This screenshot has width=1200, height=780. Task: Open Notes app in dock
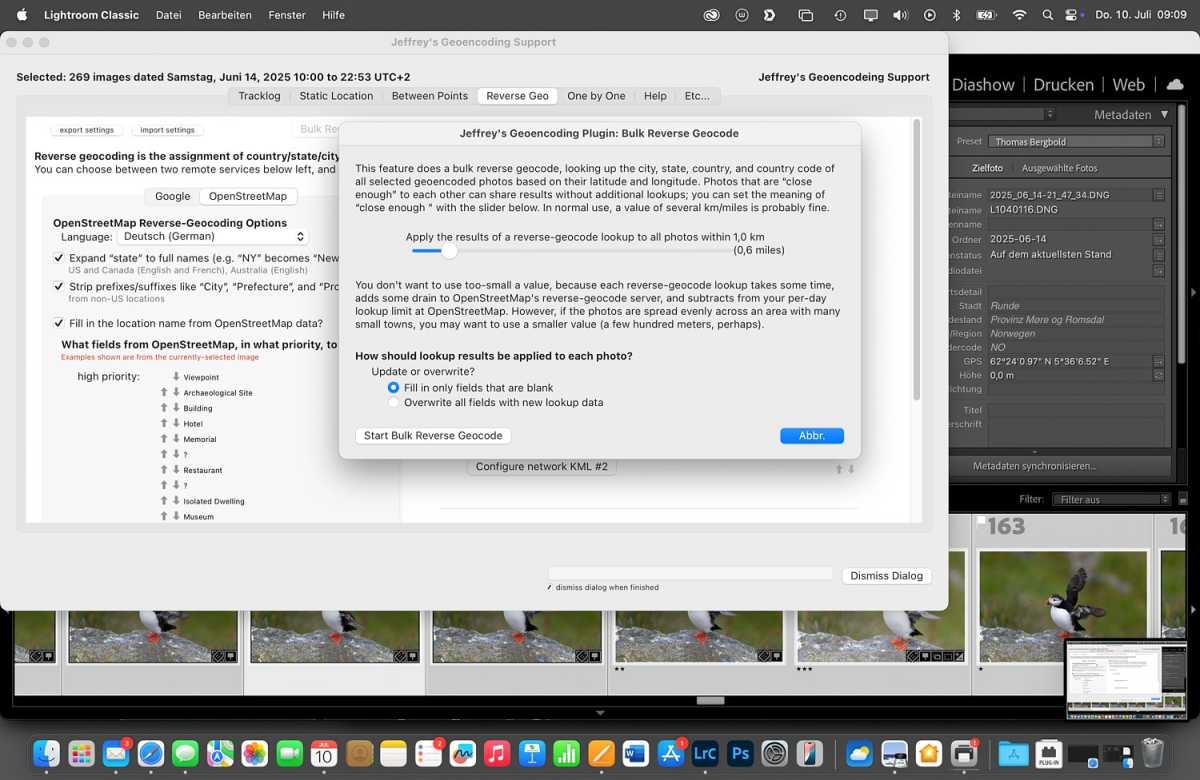click(x=393, y=753)
